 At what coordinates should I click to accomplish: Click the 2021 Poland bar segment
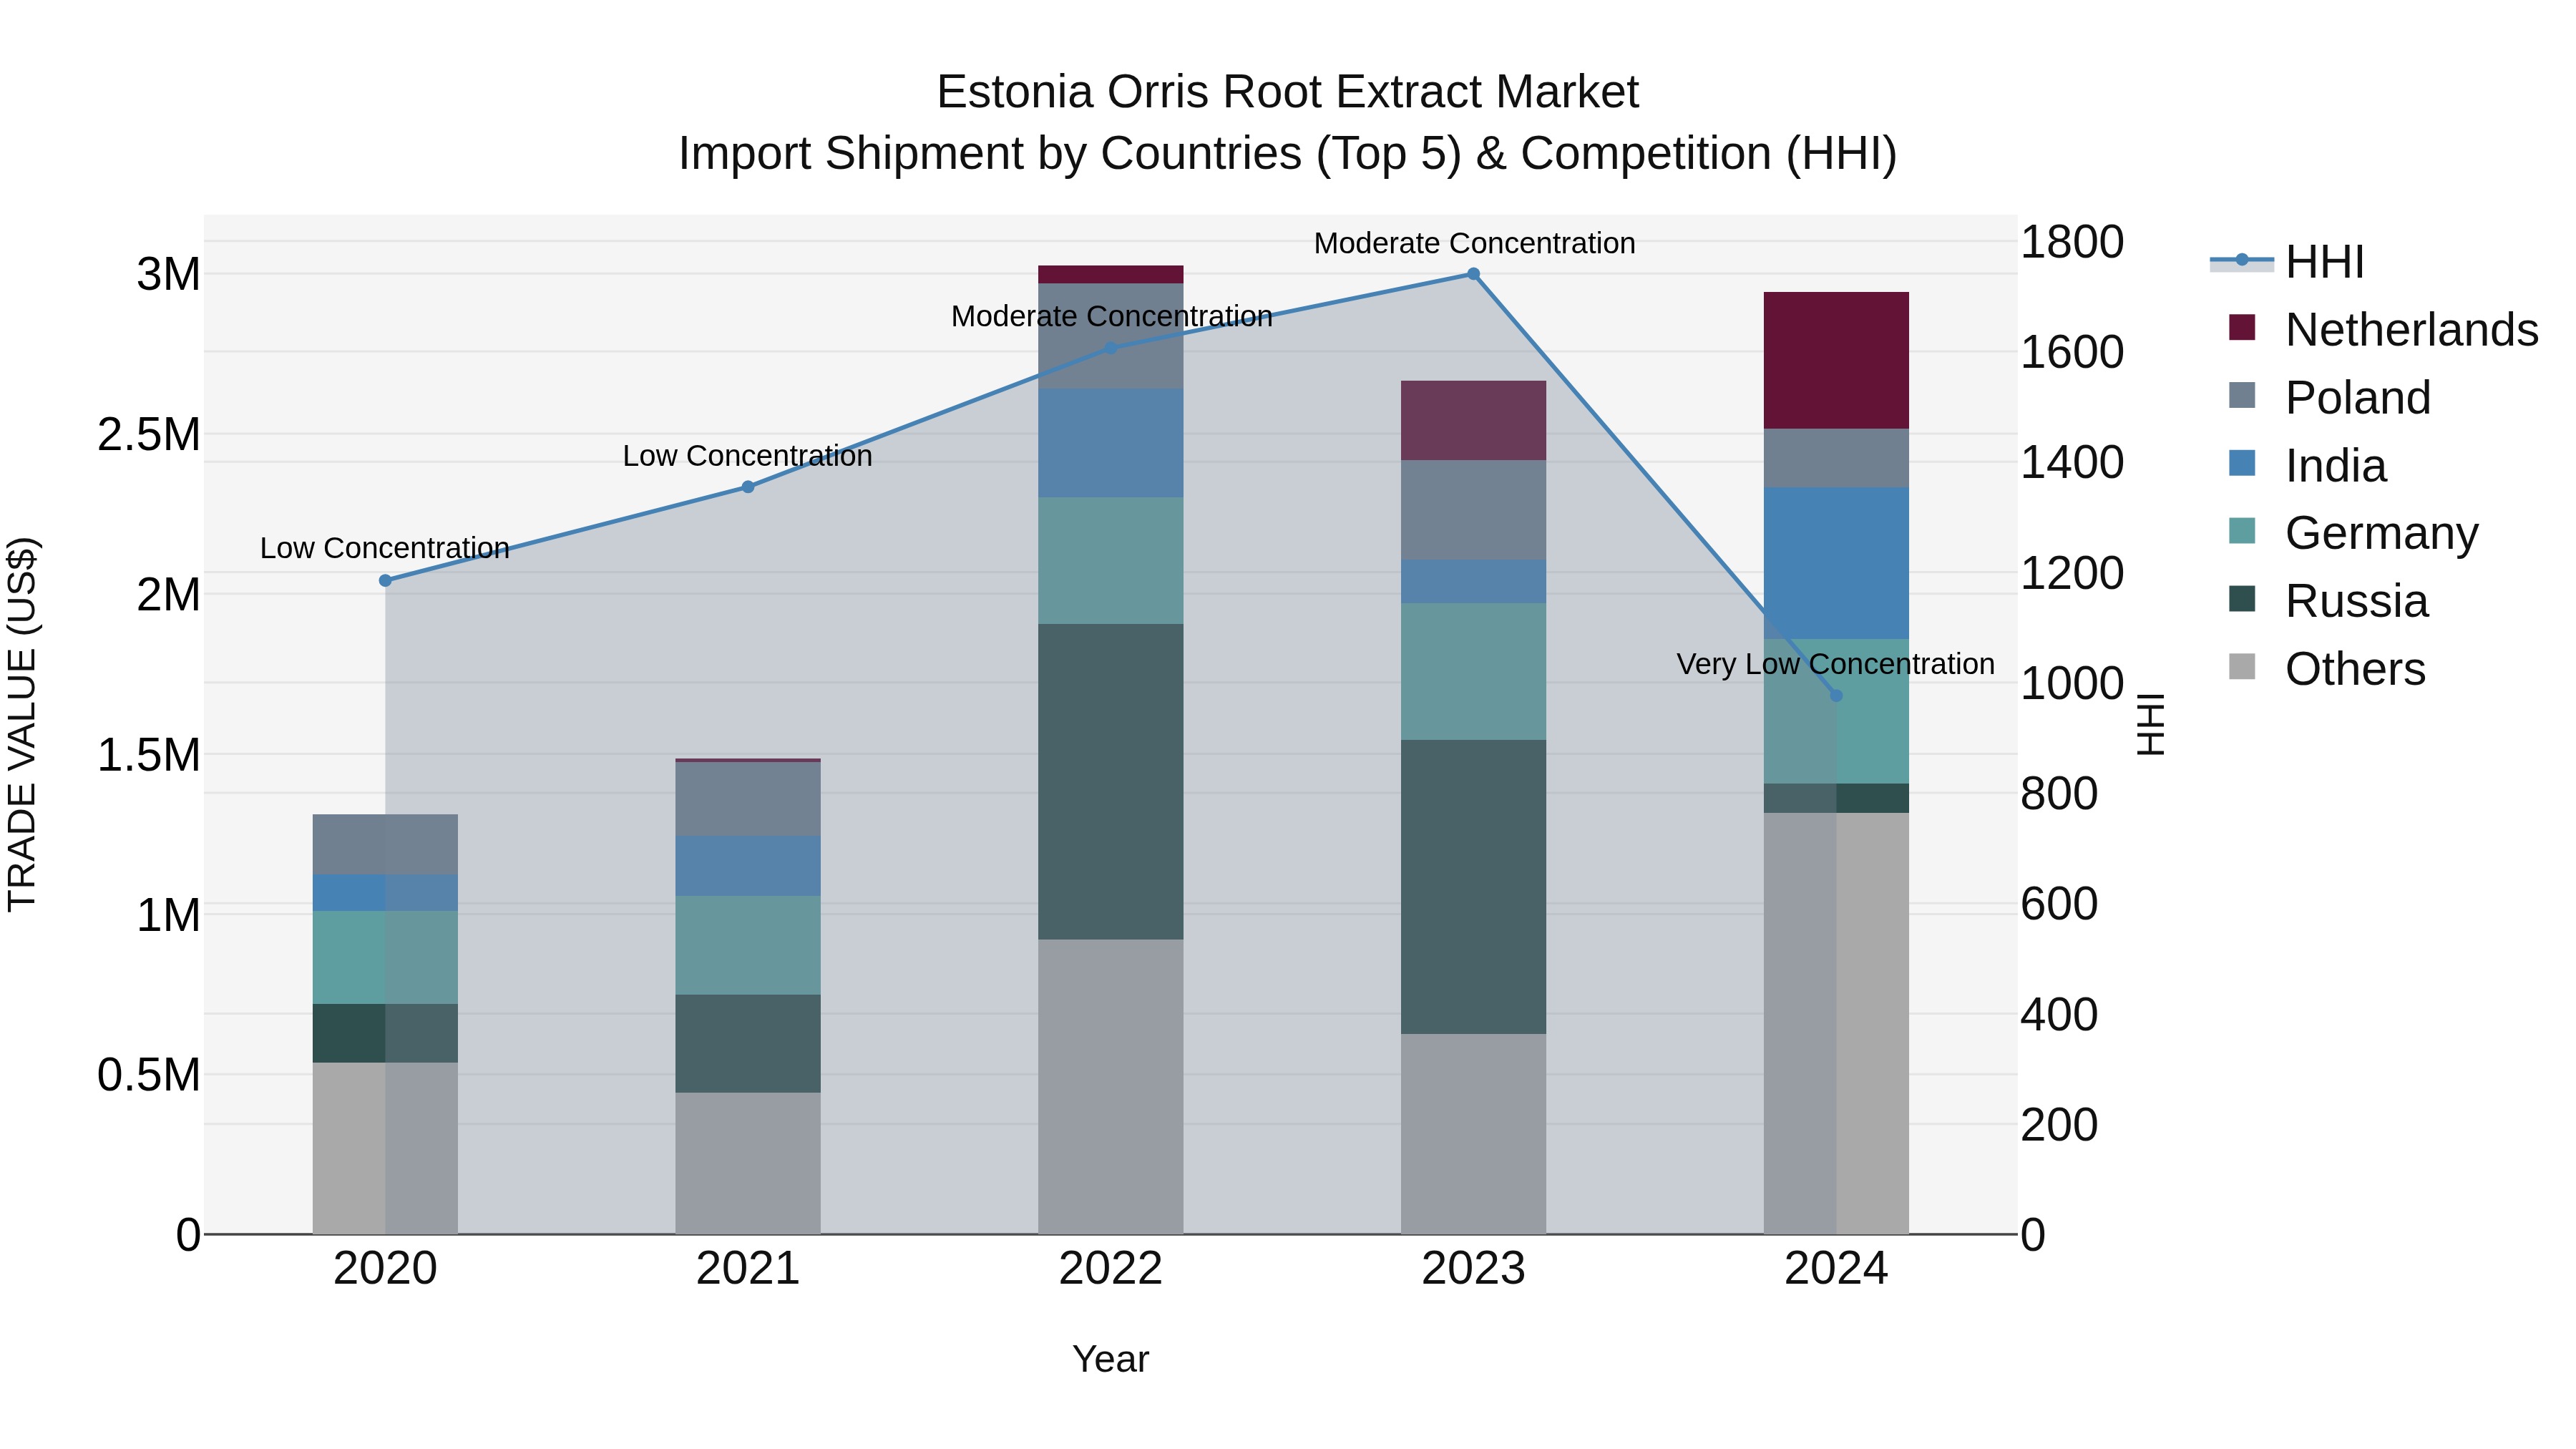748,799
